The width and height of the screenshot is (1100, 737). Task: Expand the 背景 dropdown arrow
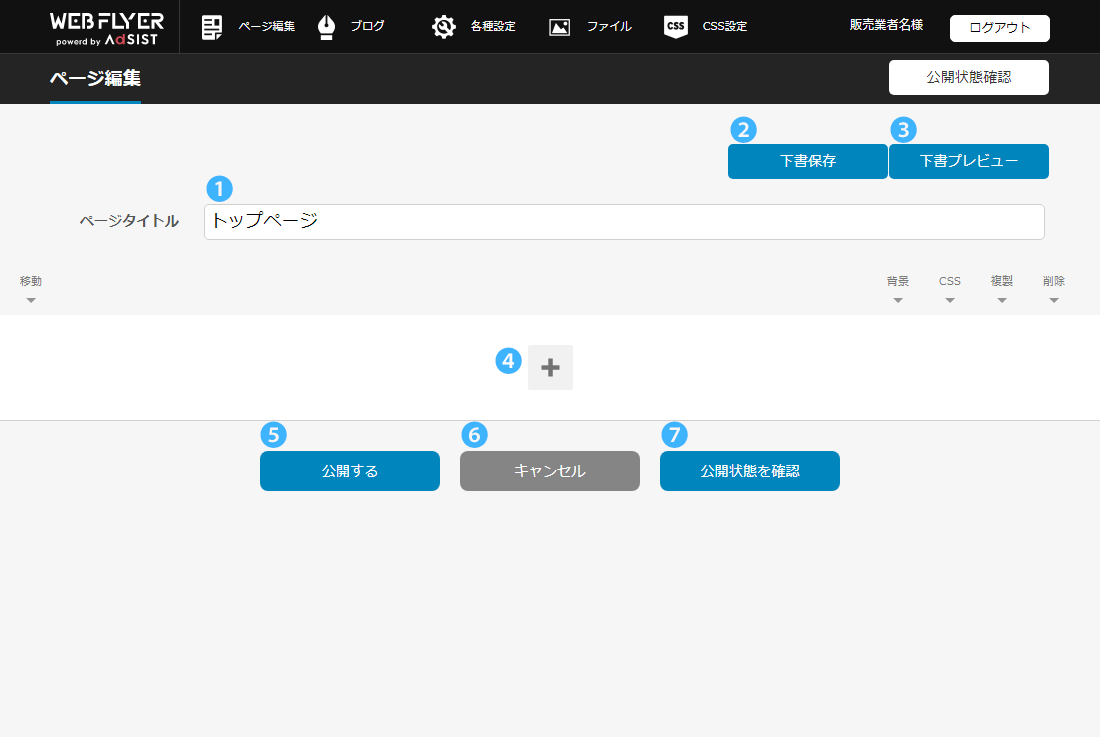898,300
